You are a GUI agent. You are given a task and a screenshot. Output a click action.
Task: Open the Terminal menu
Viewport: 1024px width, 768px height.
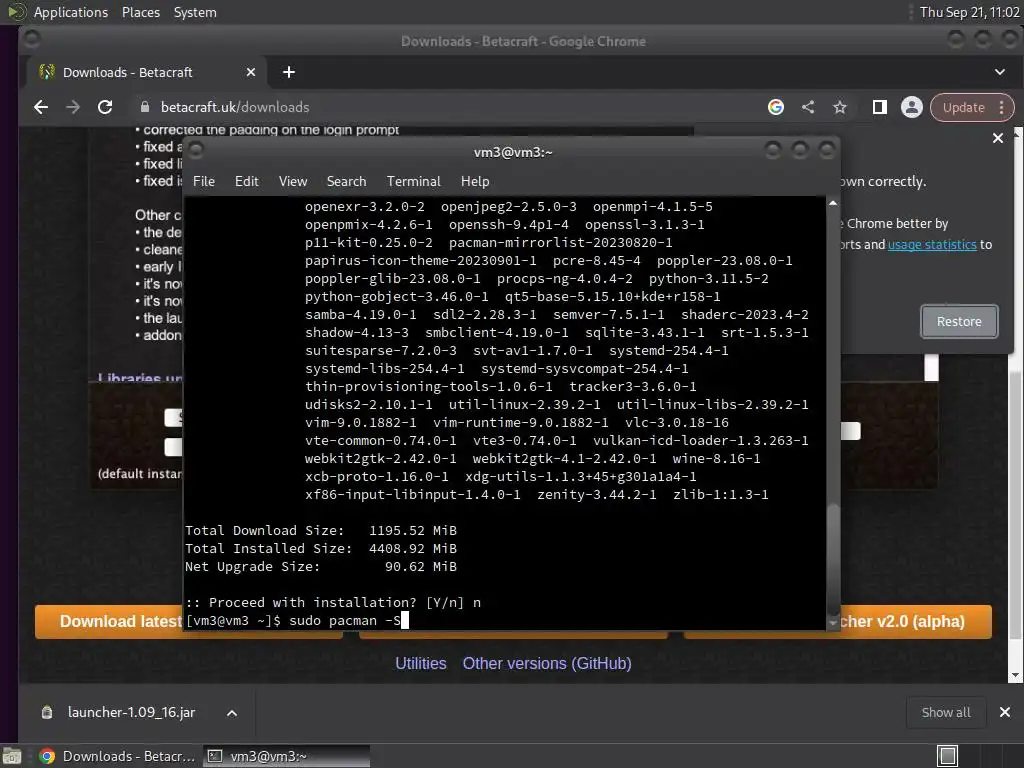[x=413, y=182]
